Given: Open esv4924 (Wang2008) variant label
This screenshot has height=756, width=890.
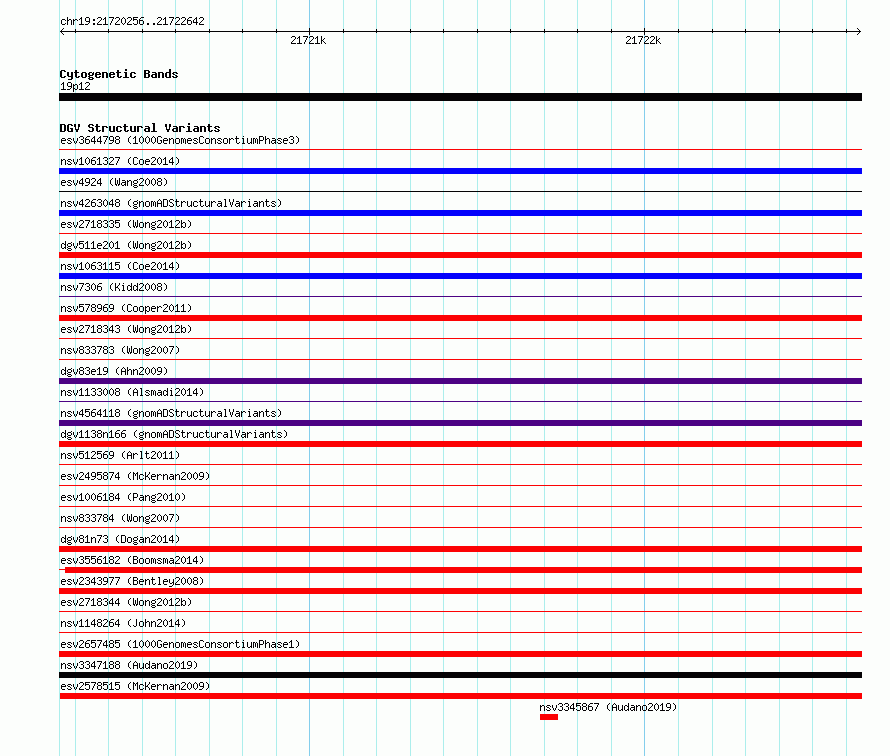Looking at the screenshot, I should point(114,182).
